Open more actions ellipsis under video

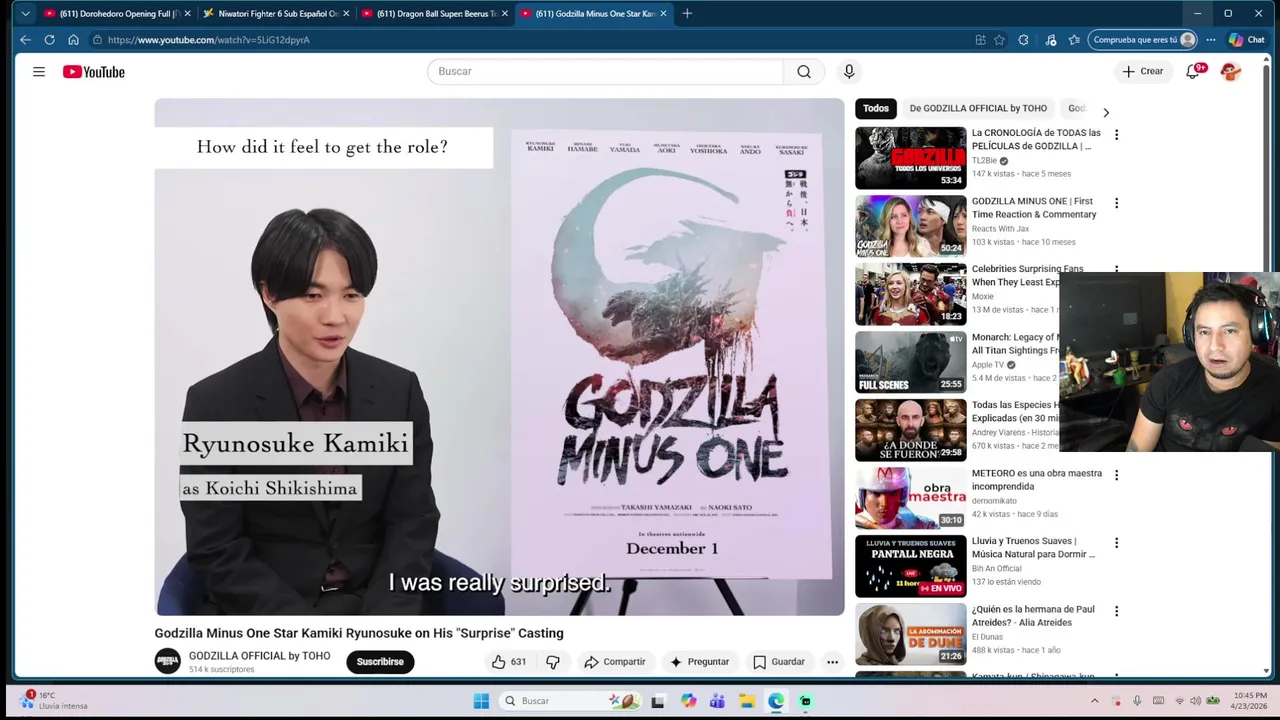[x=832, y=662]
